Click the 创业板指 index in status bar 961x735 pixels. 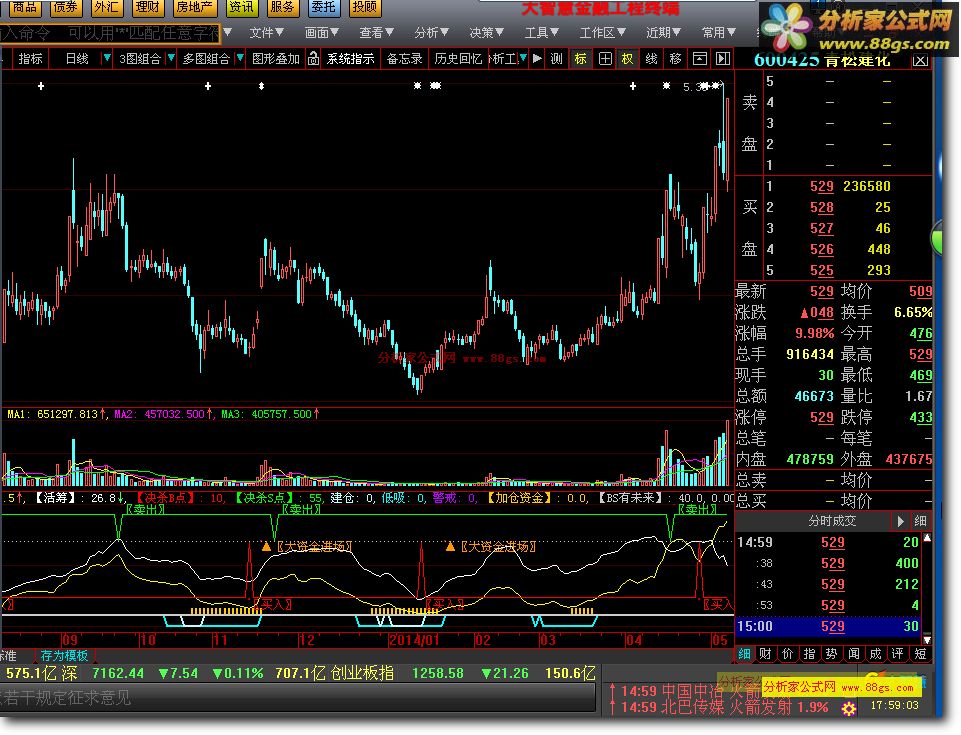[x=362, y=673]
